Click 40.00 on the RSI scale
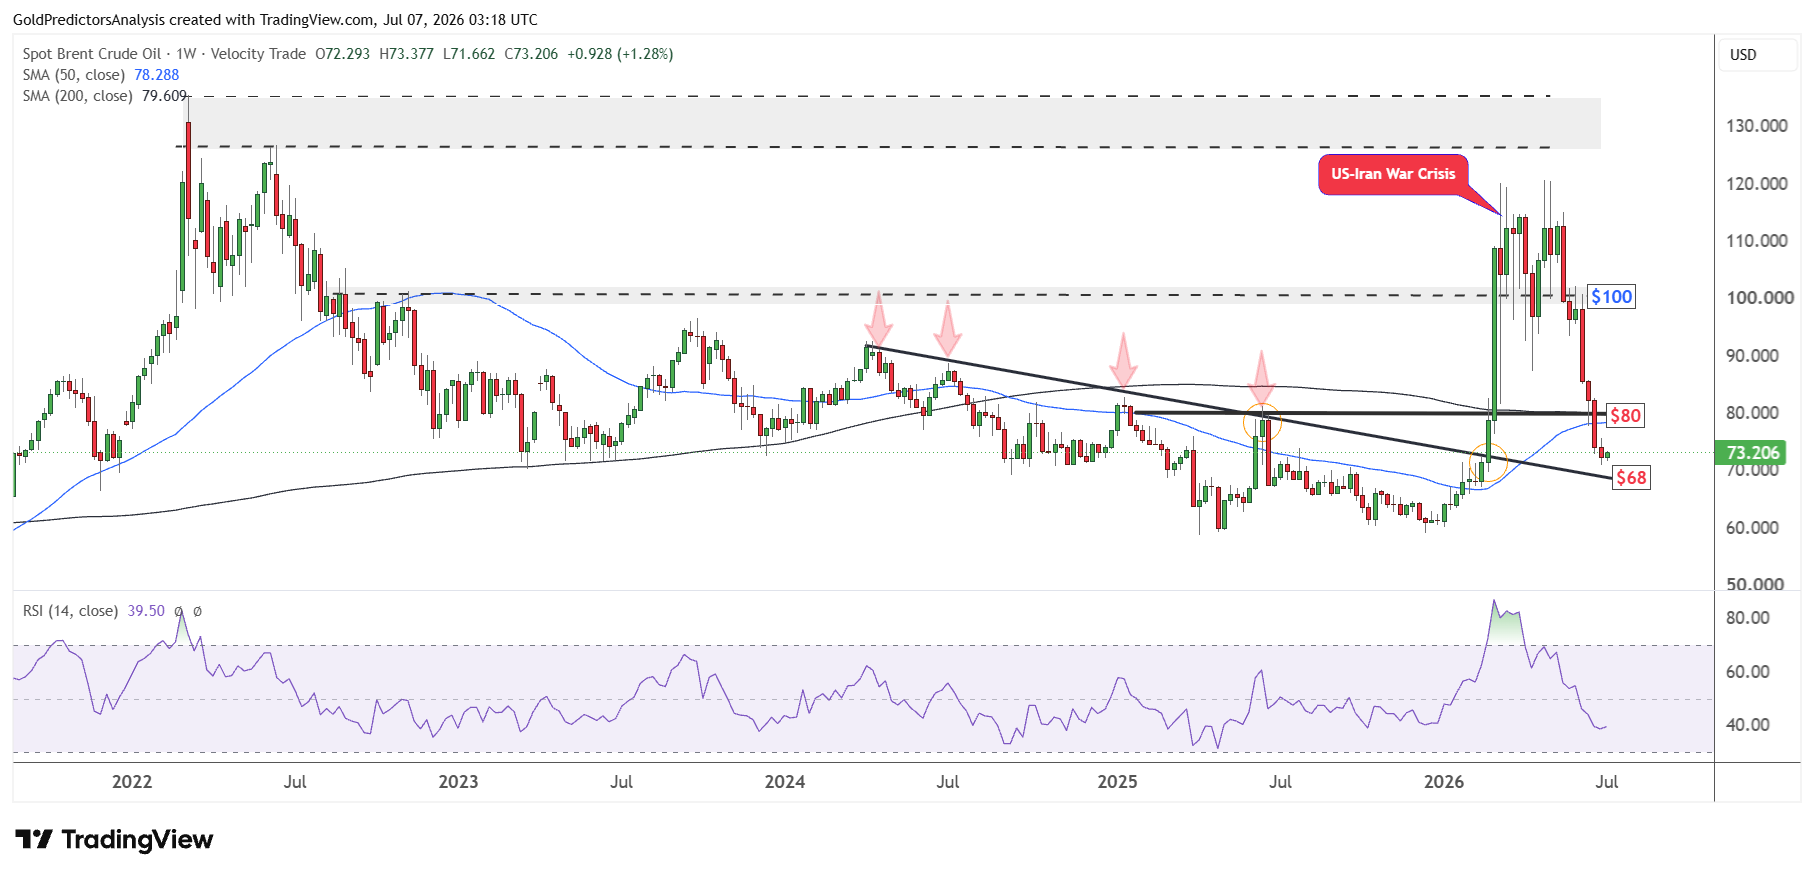 tap(1747, 725)
